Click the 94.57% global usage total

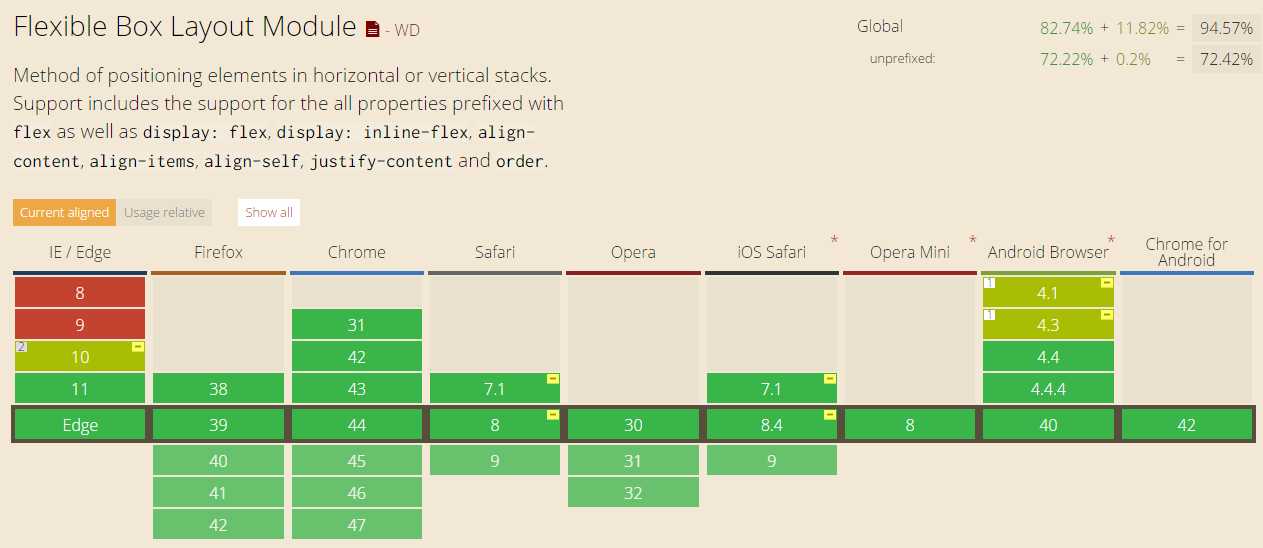(1226, 27)
